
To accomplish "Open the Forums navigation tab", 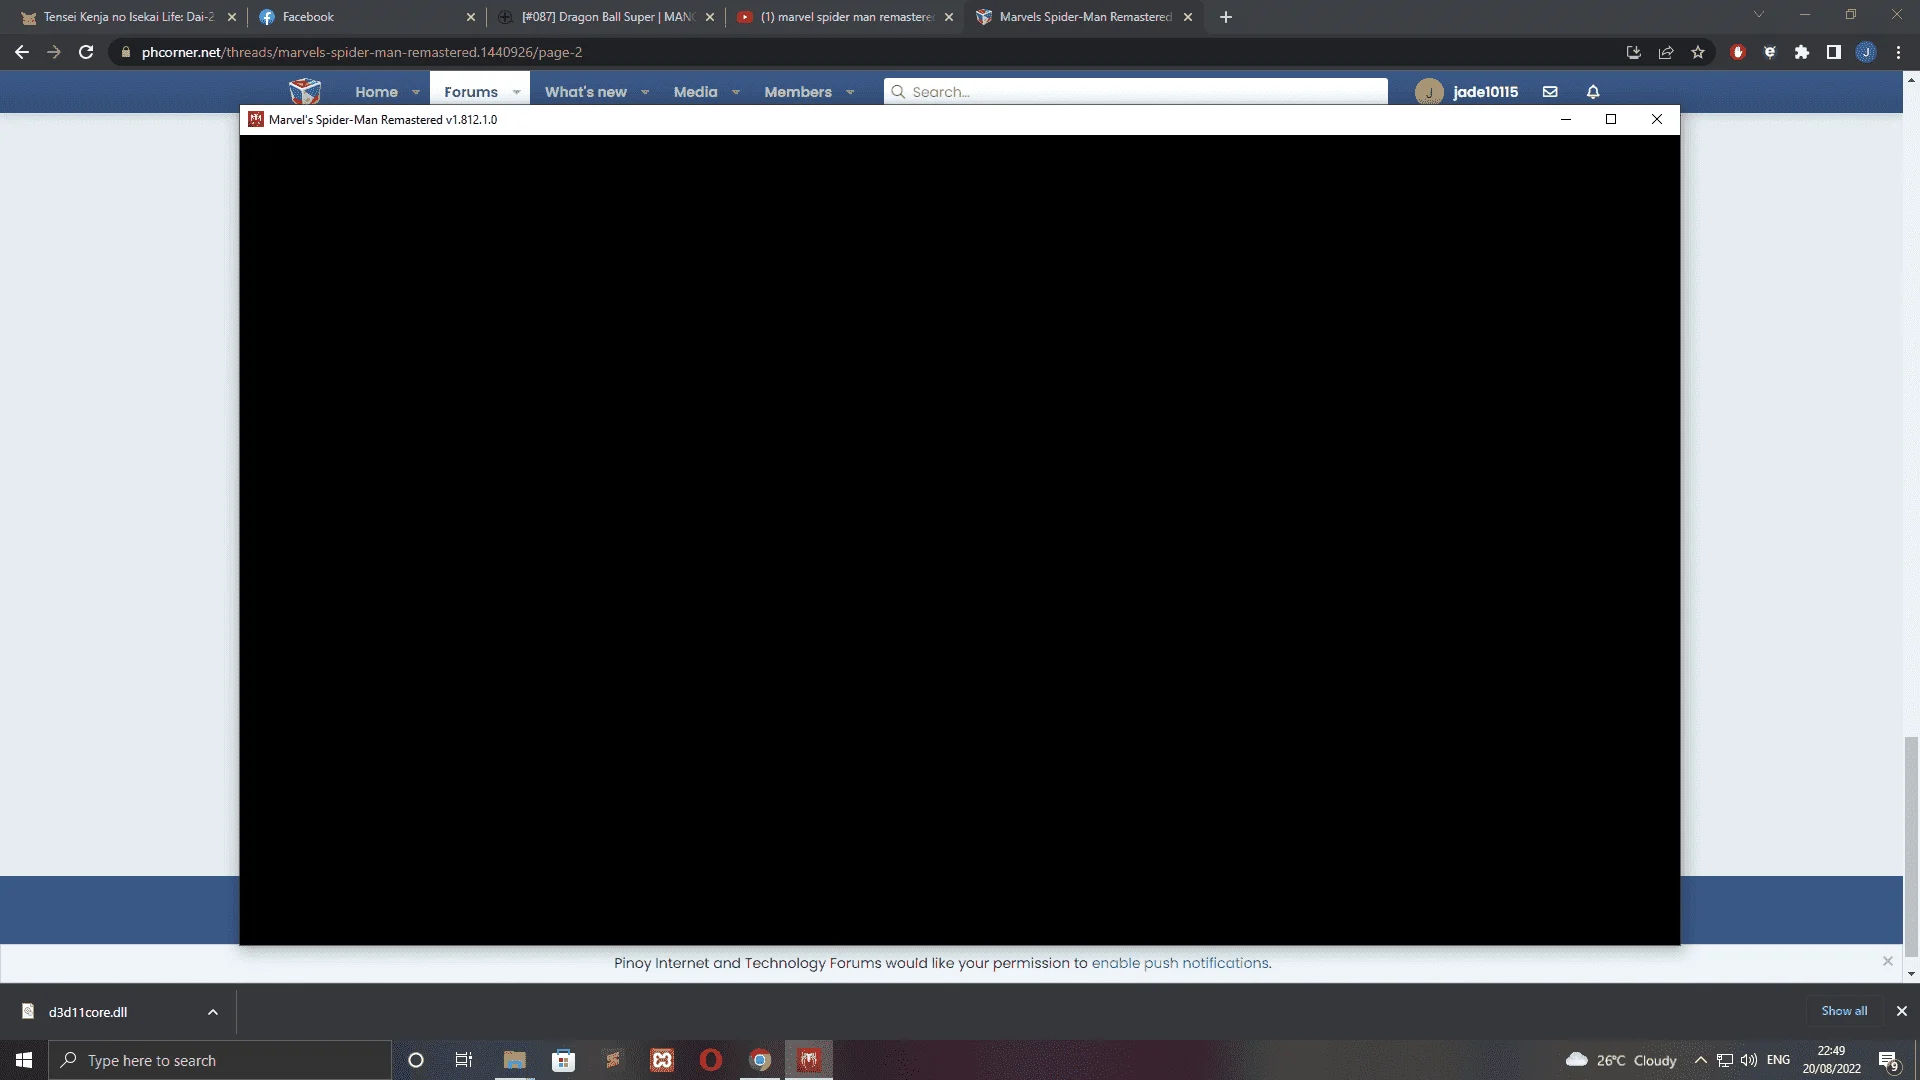I will click(x=471, y=91).
